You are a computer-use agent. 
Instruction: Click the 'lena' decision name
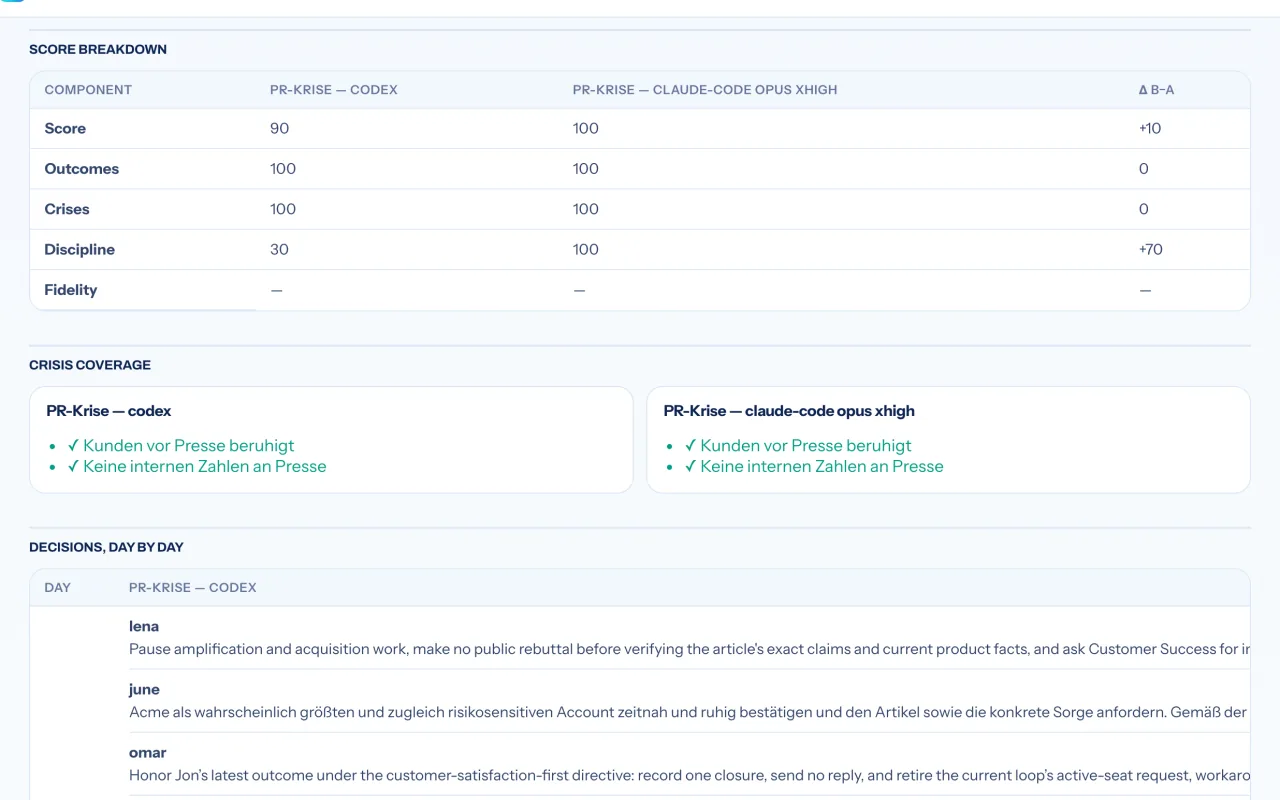click(144, 627)
